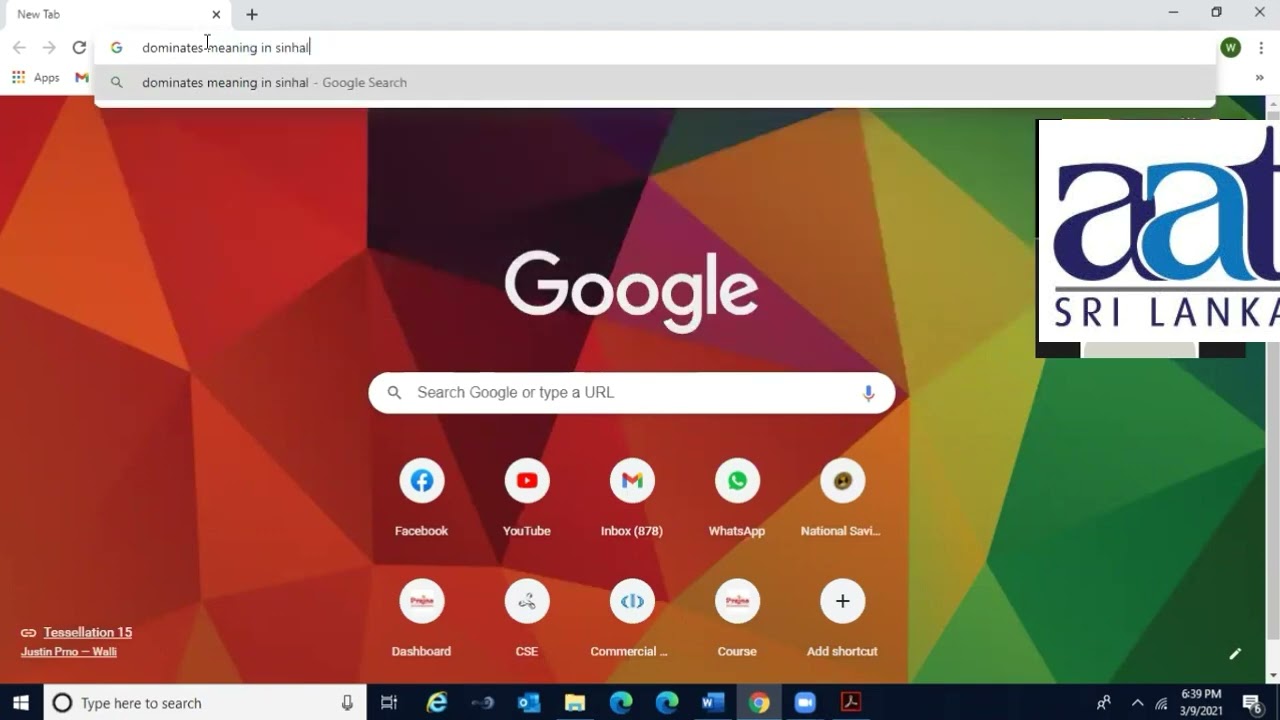Open the Facebook shortcut
1280x720 pixels.
[x=421, y=481]
